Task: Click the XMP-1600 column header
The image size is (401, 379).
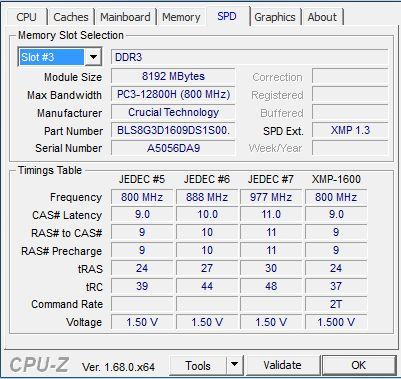Action: click(x=336, y=179)
